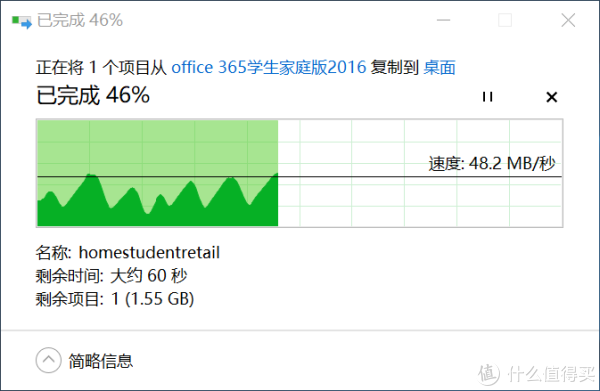Image resolution: width=600 pixels, height=391 pixels.
Task: Click the 简略信息 label
Action: pos(101,361)
